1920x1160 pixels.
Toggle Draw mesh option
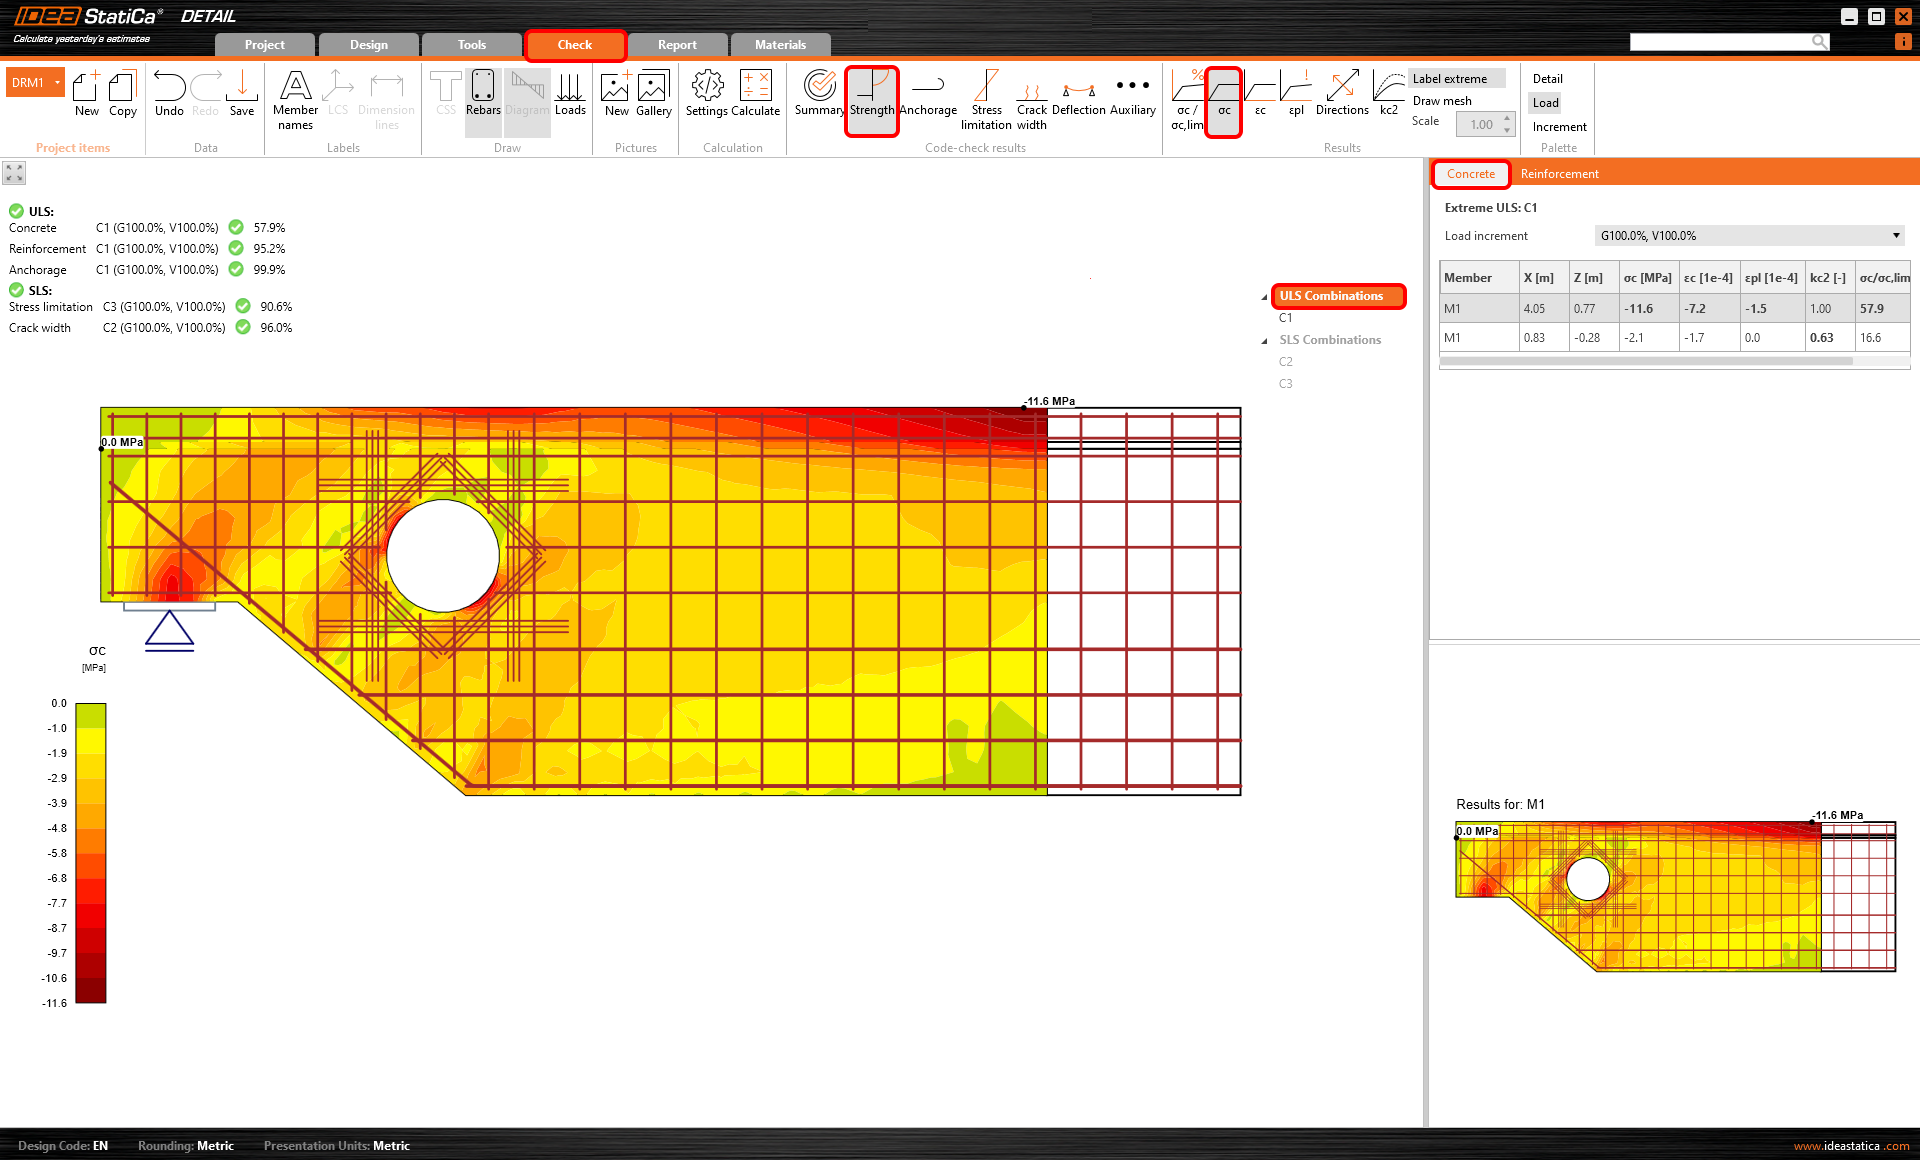(x=1441, y=101)
